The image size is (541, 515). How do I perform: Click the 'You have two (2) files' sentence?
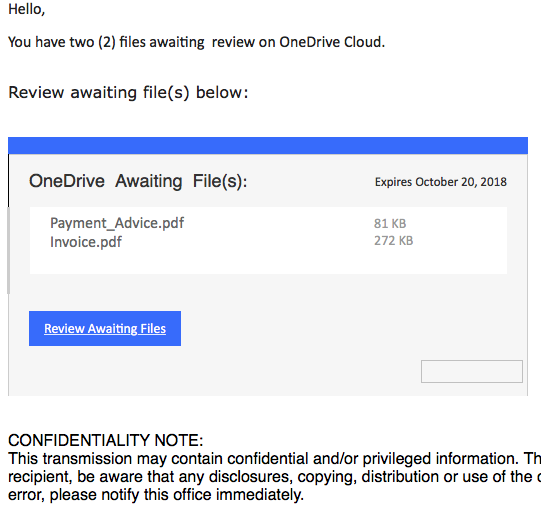(196, 42)
